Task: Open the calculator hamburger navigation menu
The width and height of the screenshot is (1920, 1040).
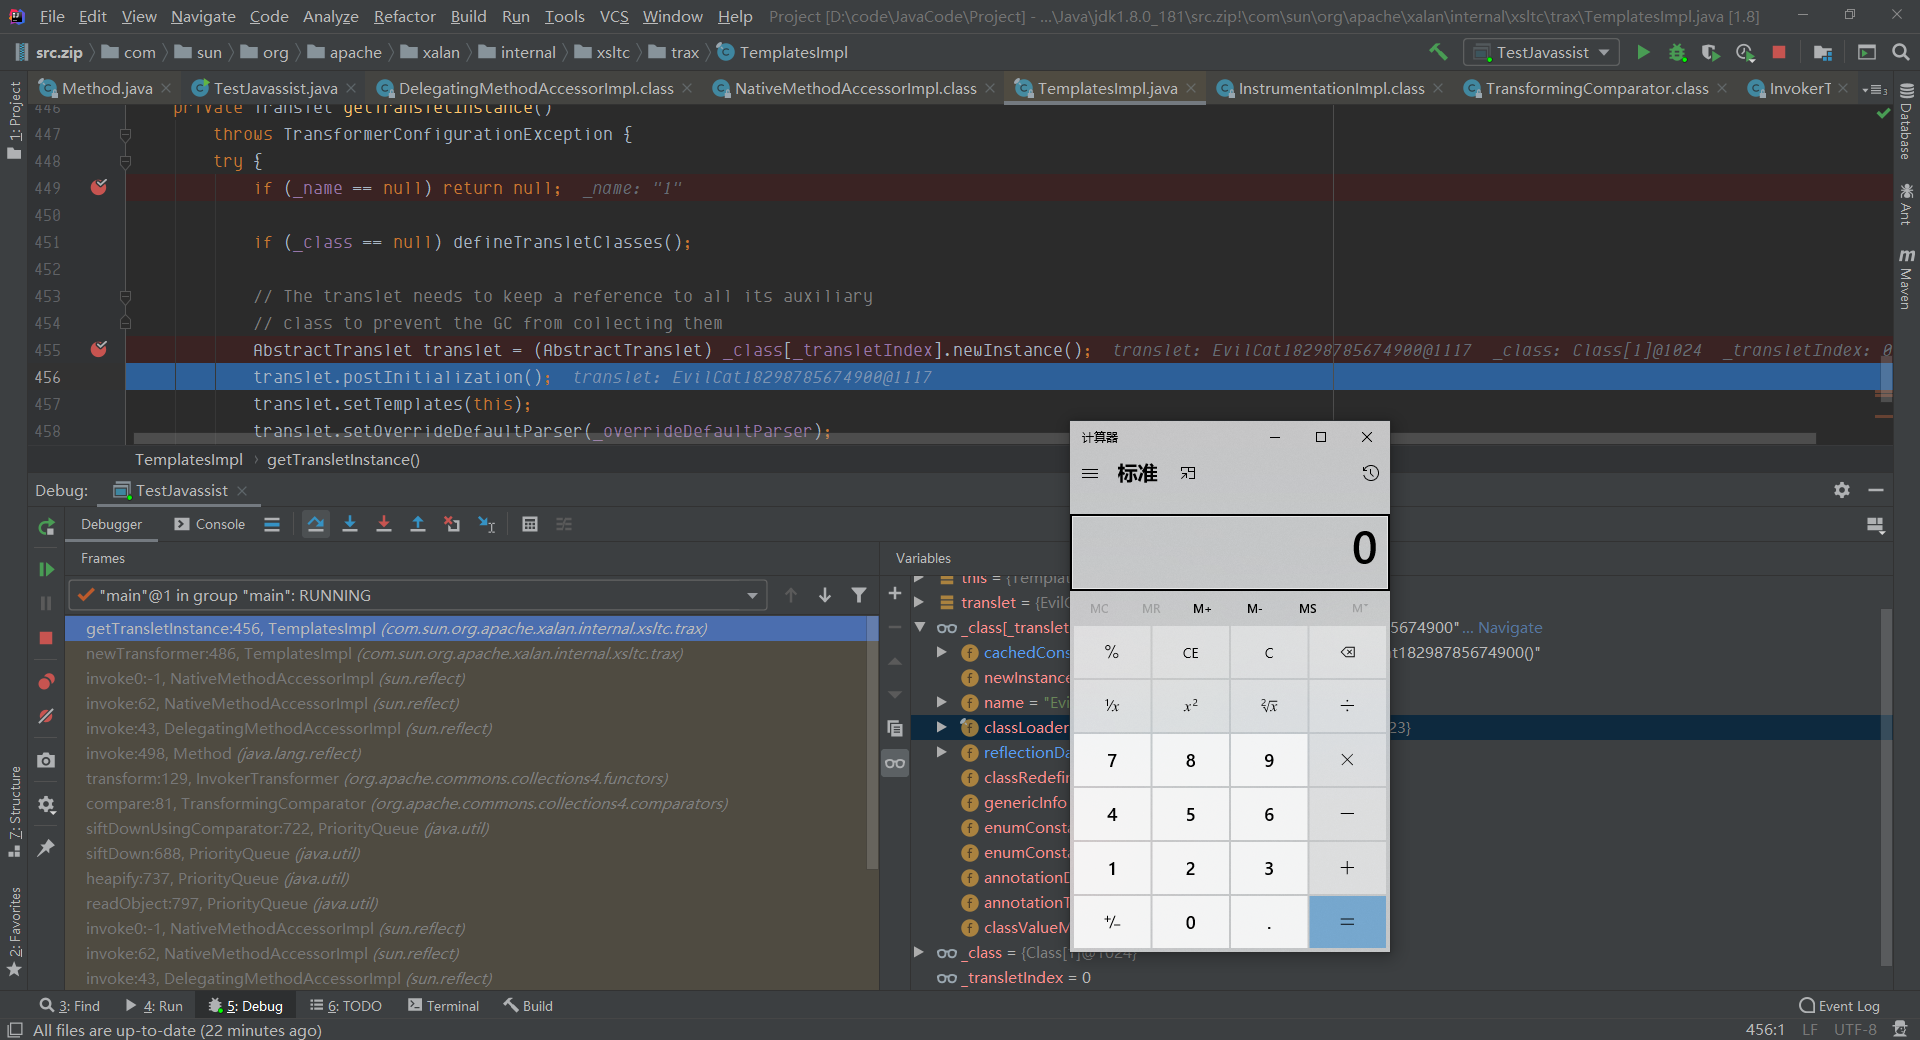Action: coord(1090,473)
